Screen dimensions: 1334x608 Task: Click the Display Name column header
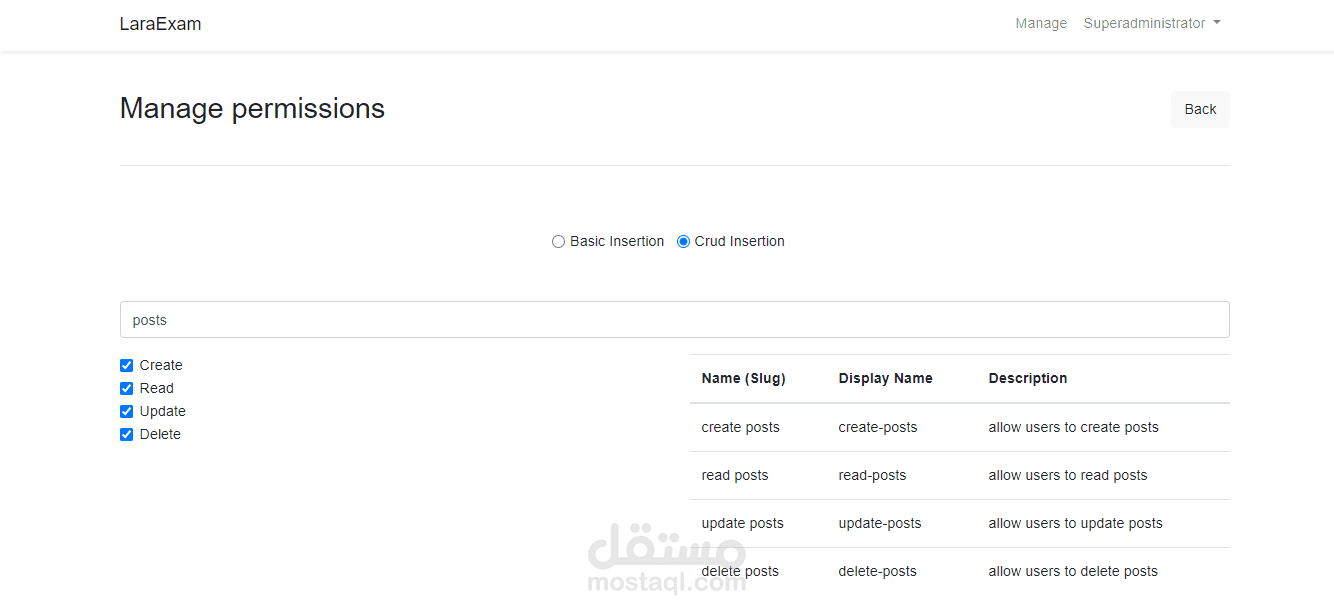[885, 378]
